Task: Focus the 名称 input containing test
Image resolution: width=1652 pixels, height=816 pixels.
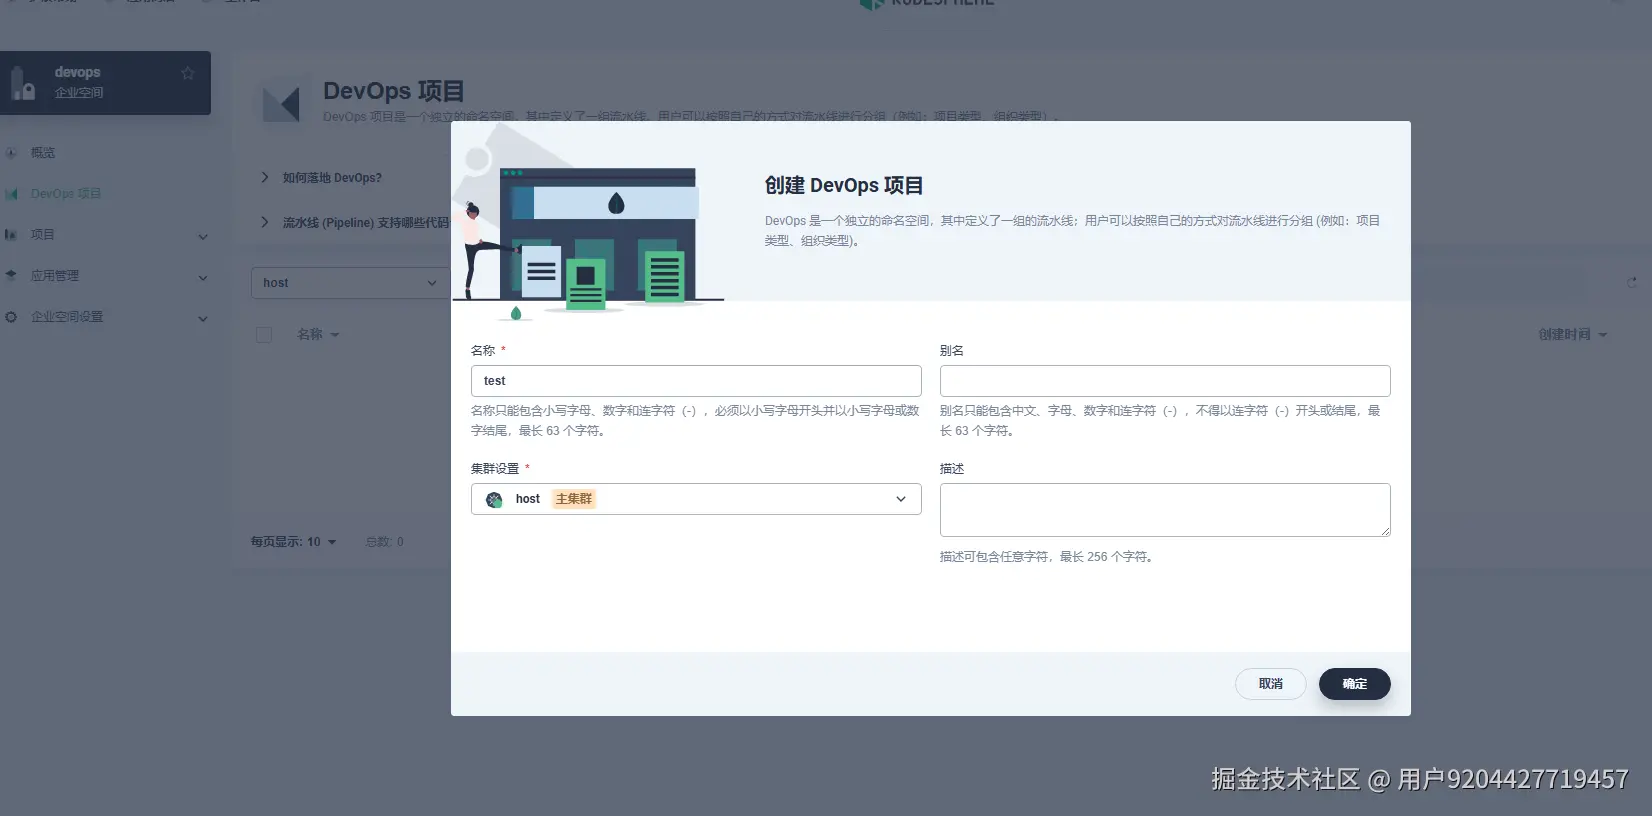Action: pos(696,381)
